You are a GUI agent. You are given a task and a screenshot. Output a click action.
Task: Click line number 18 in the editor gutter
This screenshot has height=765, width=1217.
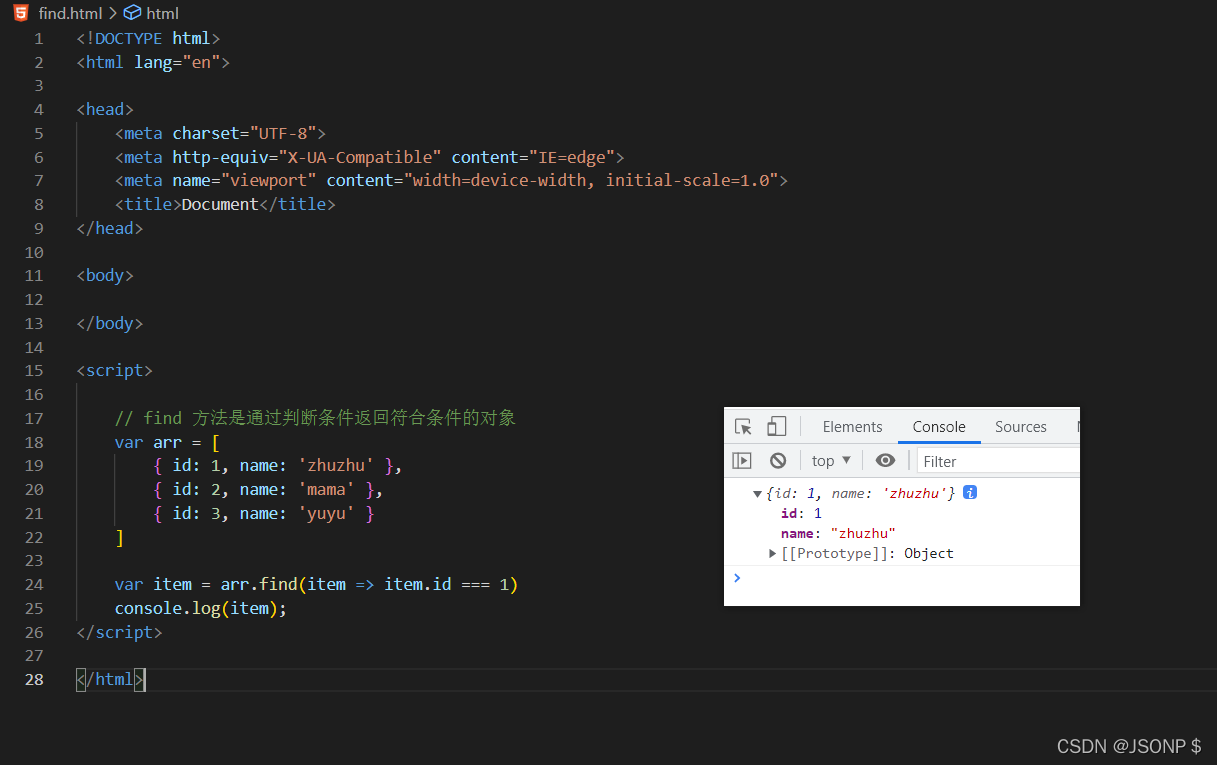pos(34,442)
